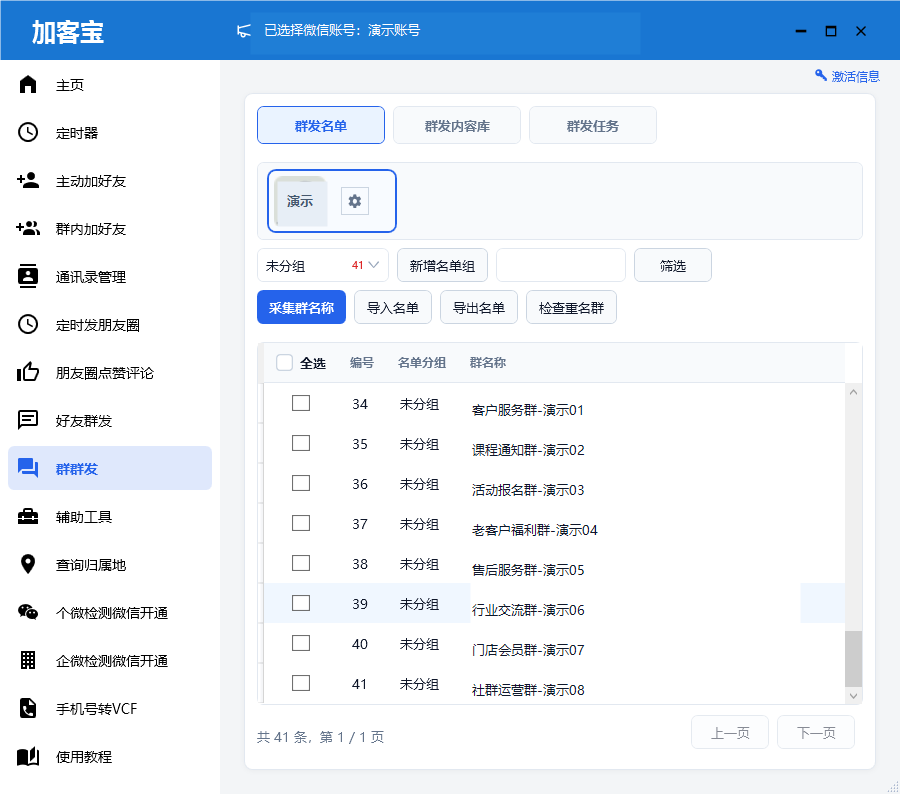This screenshot has width=900, height=794.
Task: Check the row 41 社群运营群-演示08 checkbox
Action: click(301, 683)
